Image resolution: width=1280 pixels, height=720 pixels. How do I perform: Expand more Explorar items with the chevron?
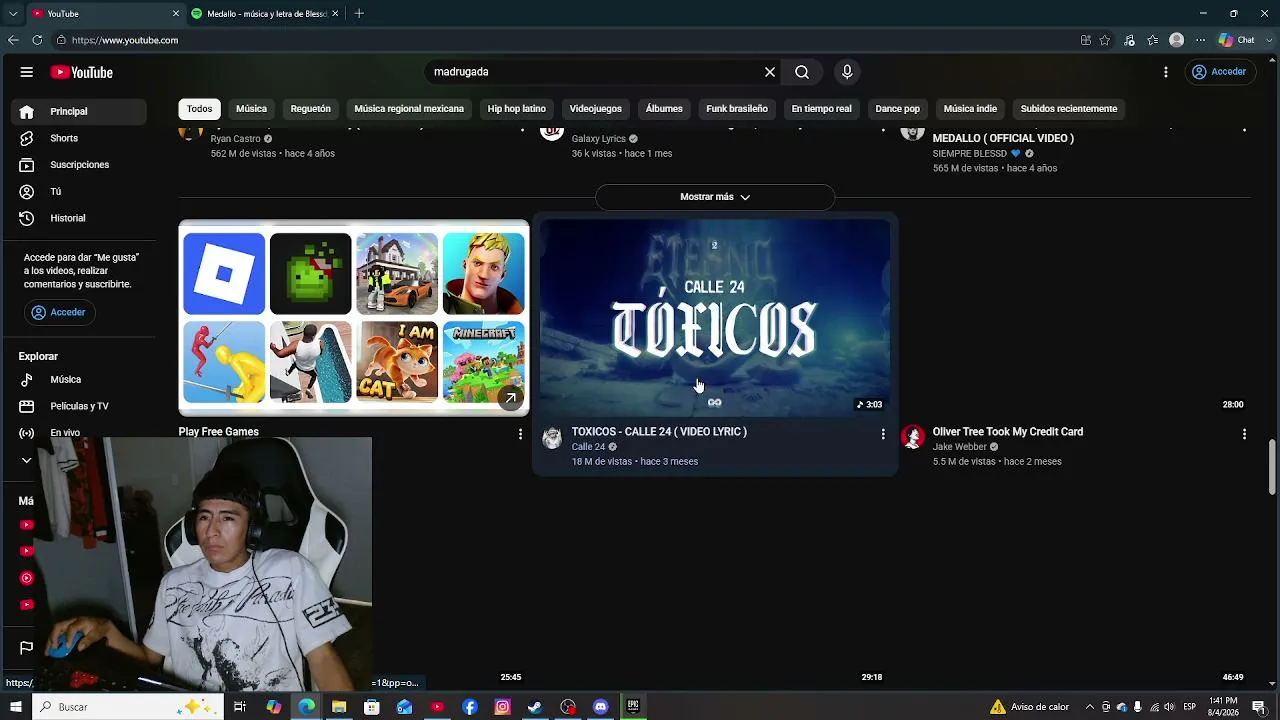(27, 460)
